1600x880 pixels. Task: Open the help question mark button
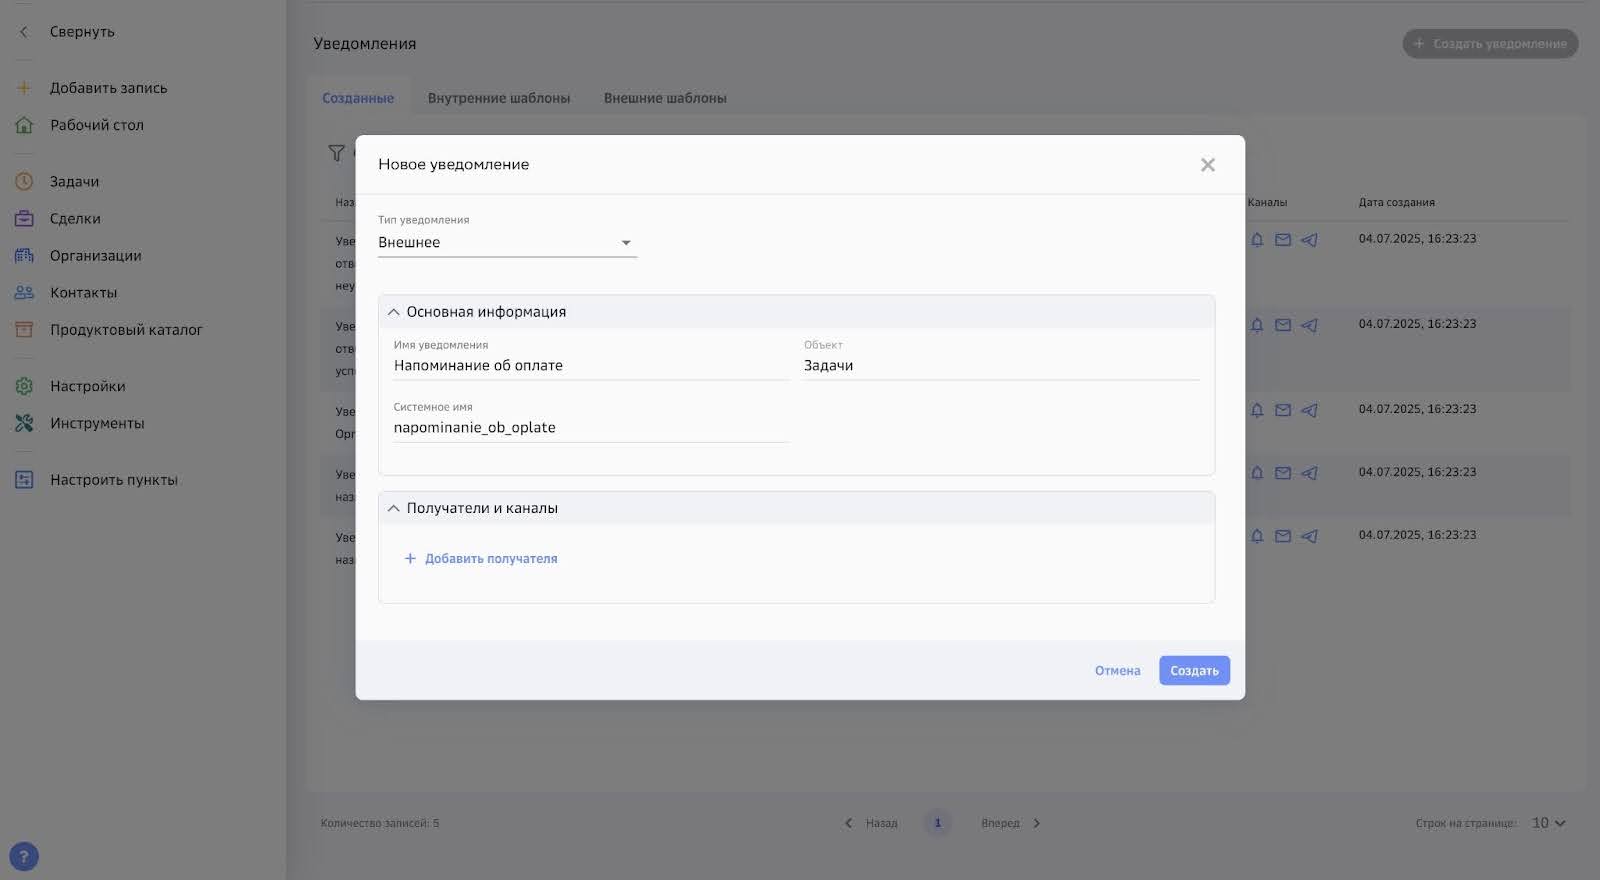coord(23,857)
